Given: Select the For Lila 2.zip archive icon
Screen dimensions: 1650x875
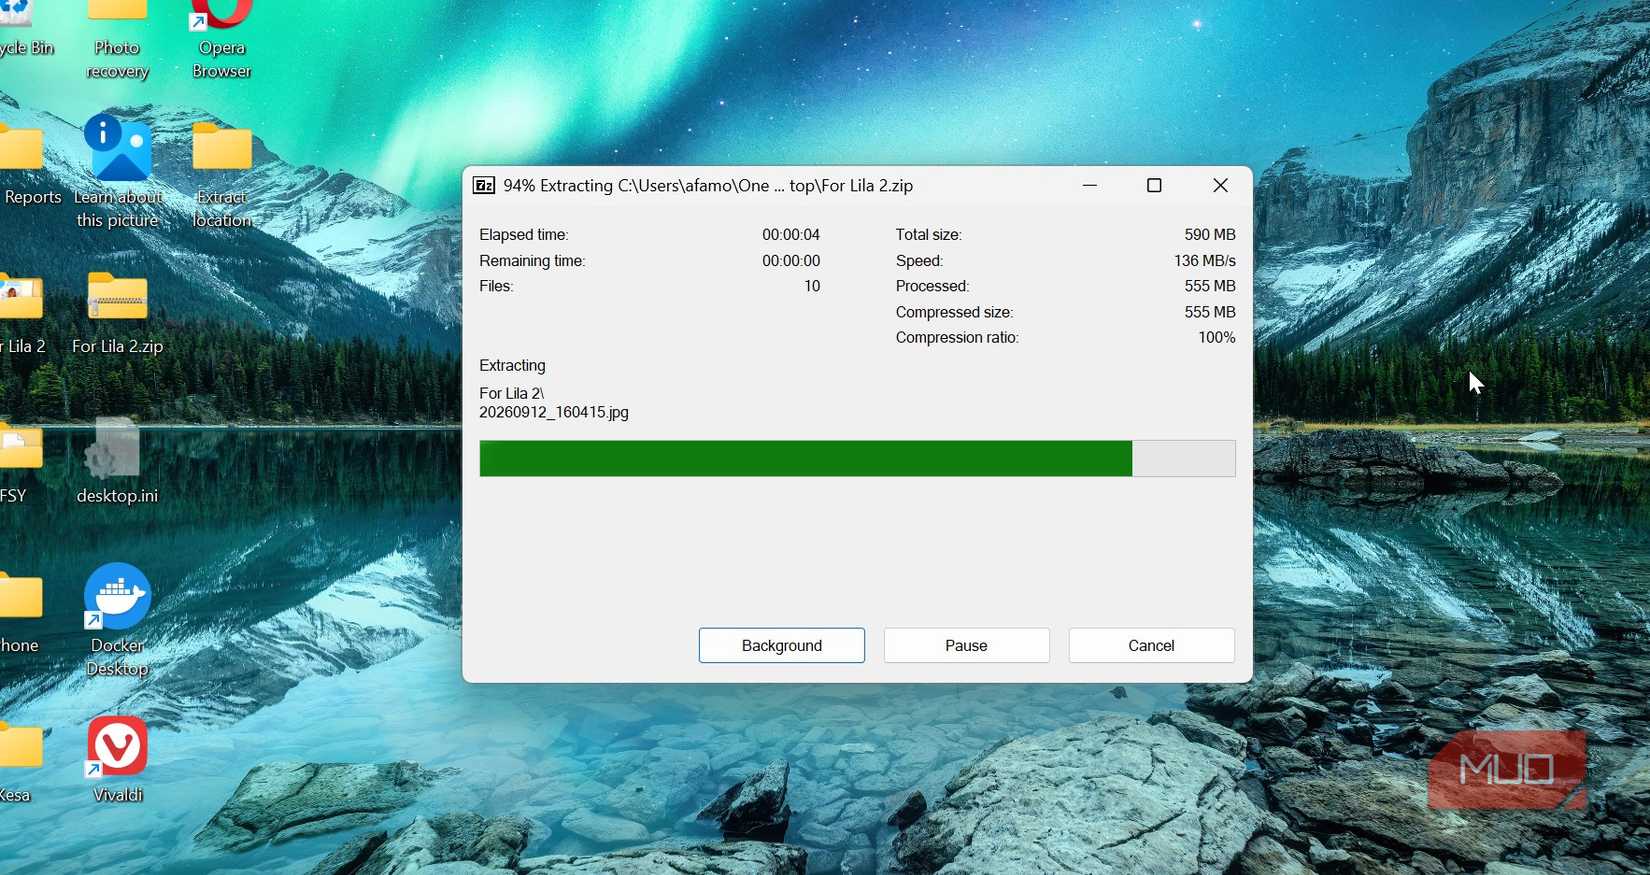Looking at the screenshot, I should tap(117, 313).
